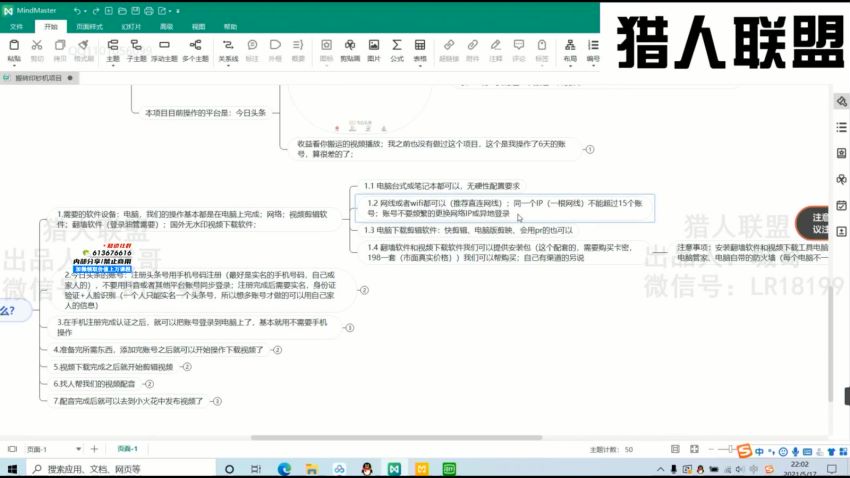Expand node 5.视频下载完成之后 children counter

(x=187, y=367)
